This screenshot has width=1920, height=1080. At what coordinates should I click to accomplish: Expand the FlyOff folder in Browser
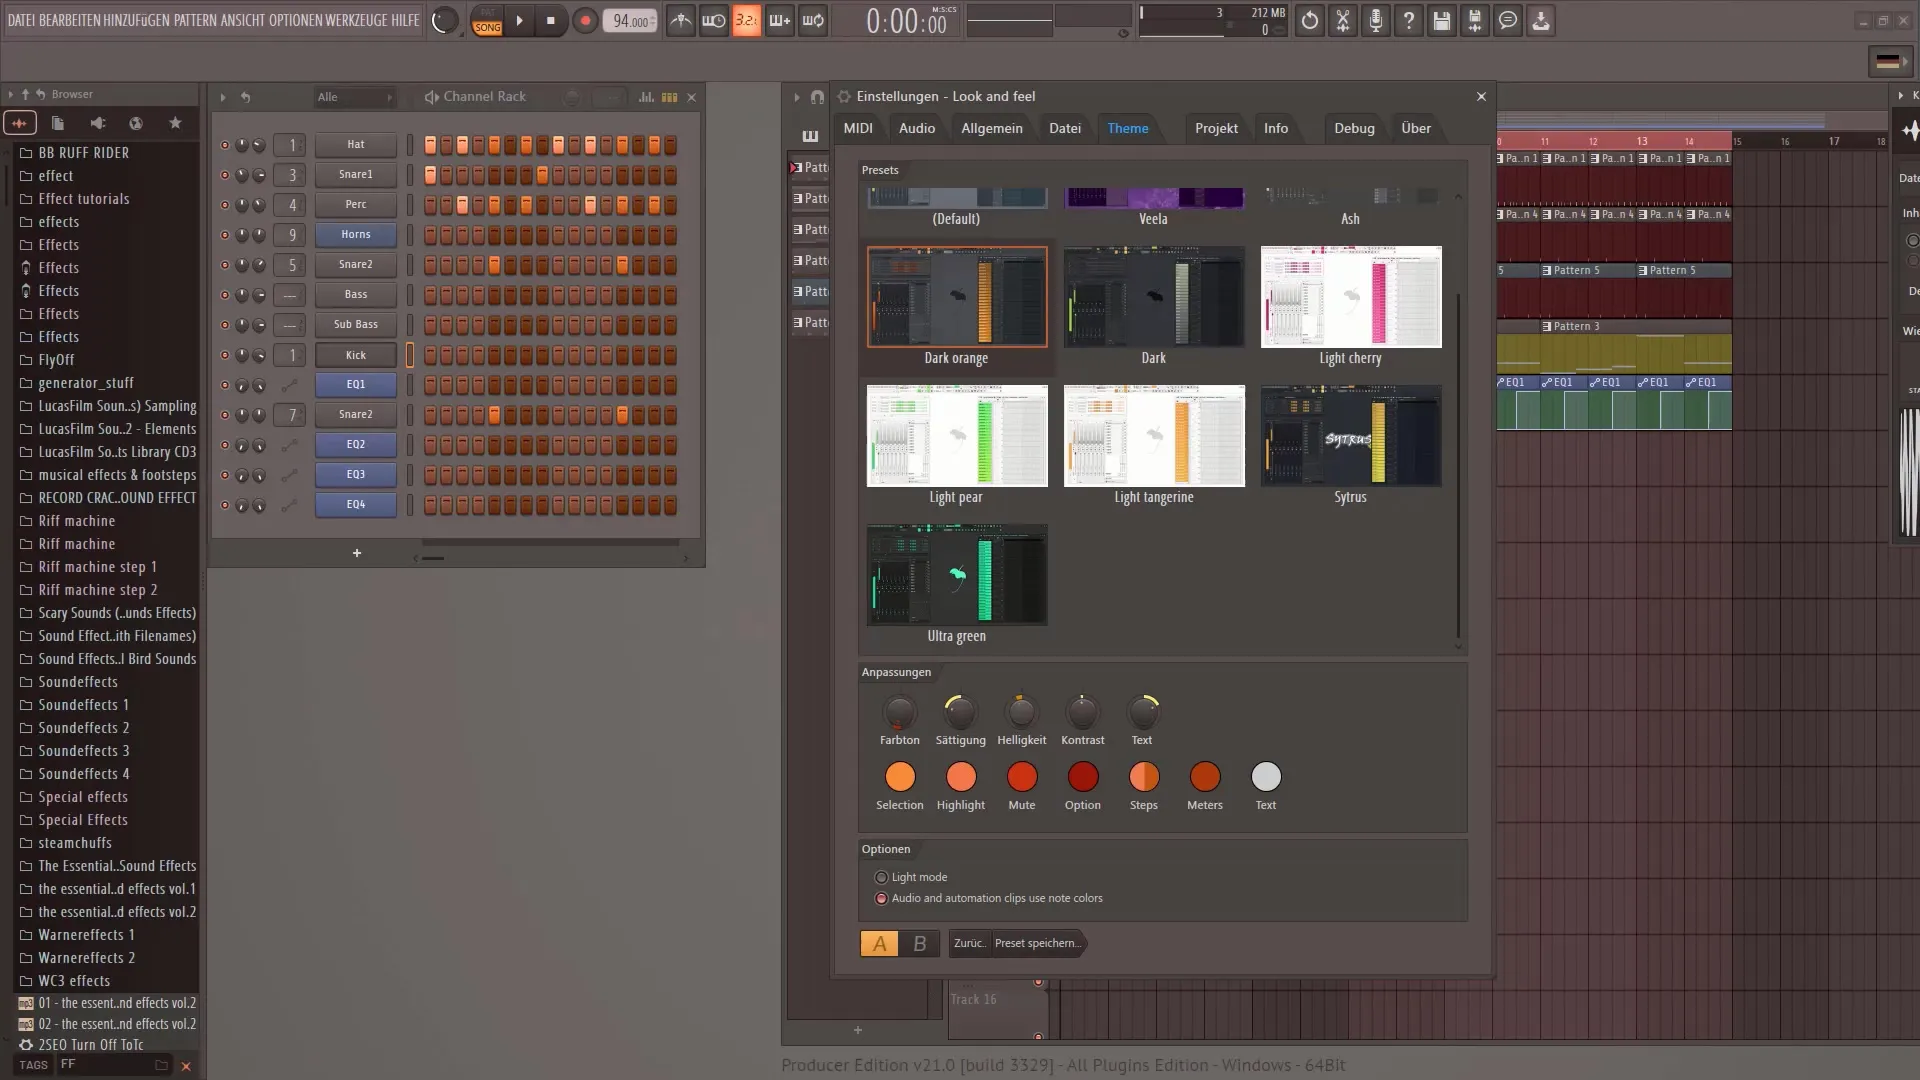coord(48,360)
